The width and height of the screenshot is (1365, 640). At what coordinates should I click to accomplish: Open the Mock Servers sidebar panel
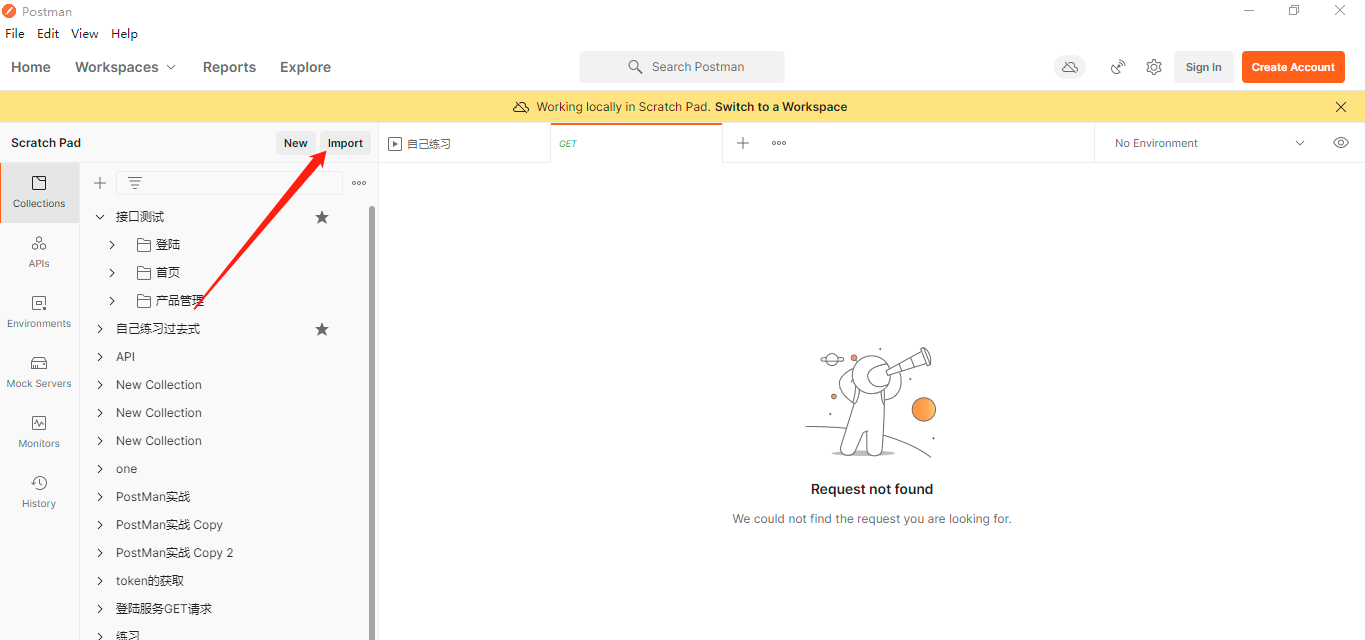39,373
